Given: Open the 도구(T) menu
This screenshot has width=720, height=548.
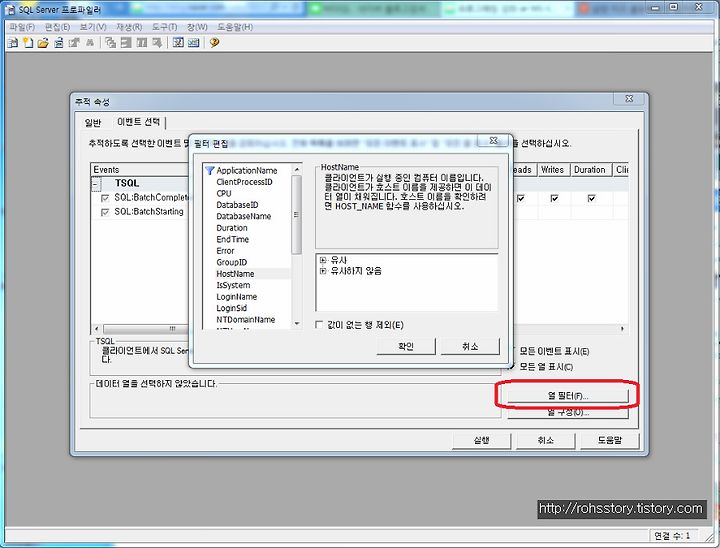Looking at the screenshot, I should 164,27.
